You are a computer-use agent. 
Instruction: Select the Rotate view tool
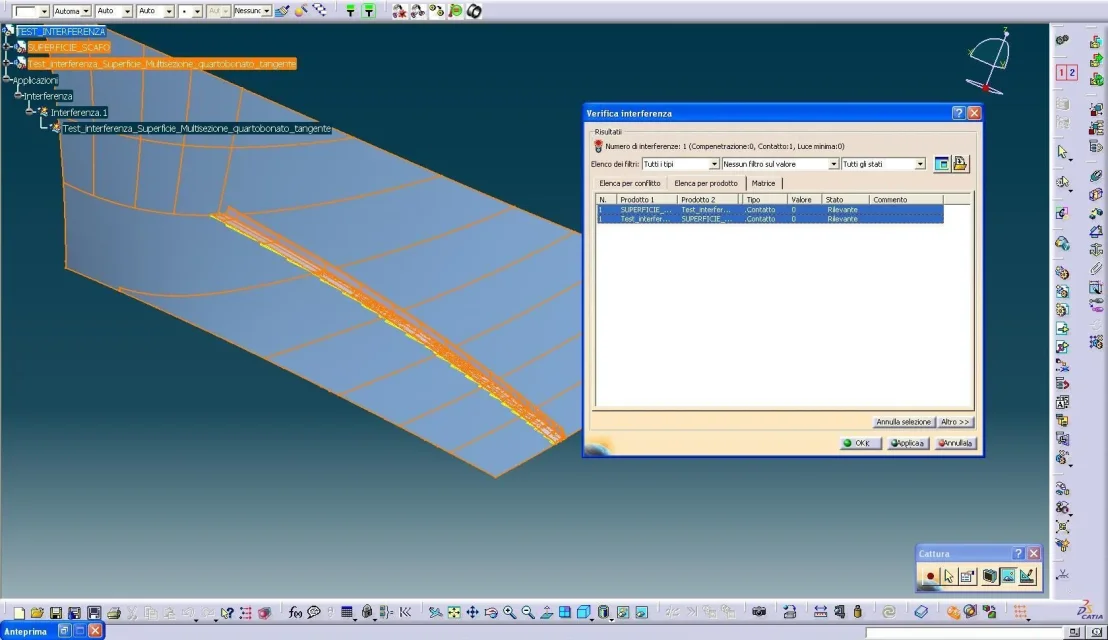click(490, 612)
